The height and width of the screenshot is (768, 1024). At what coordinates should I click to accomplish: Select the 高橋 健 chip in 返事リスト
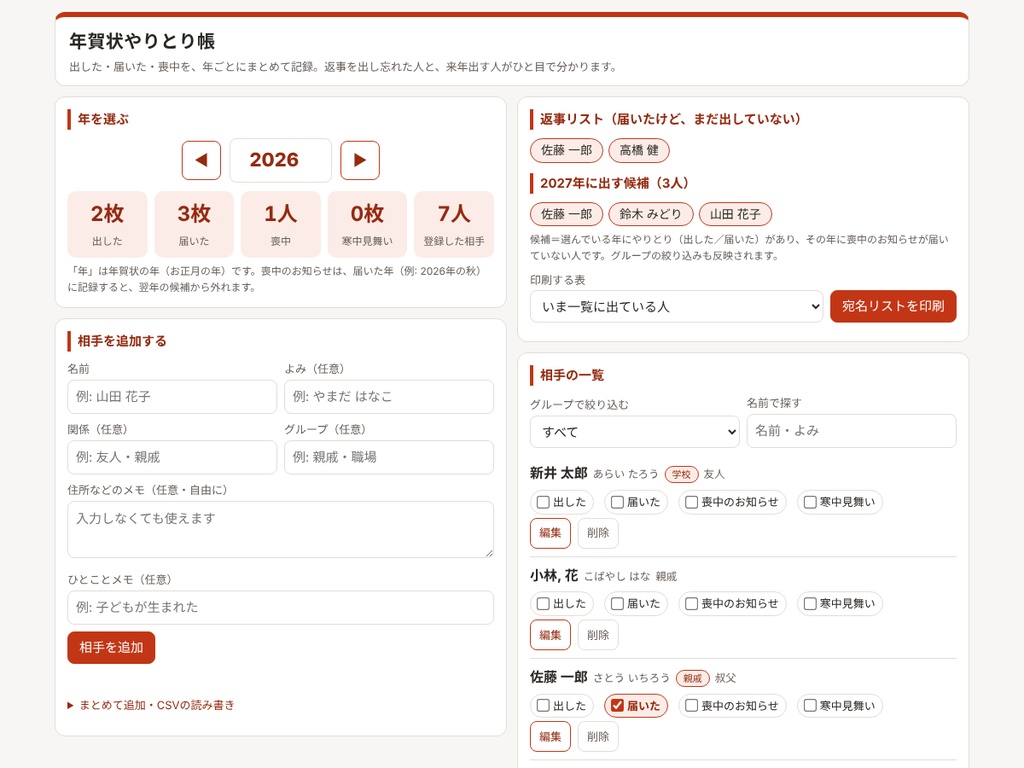click(x=639, y=150)
